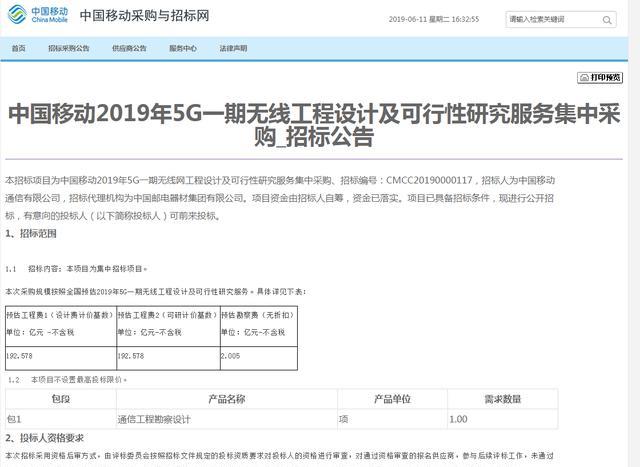Click the value 2.005 in the table

(231, 356)
